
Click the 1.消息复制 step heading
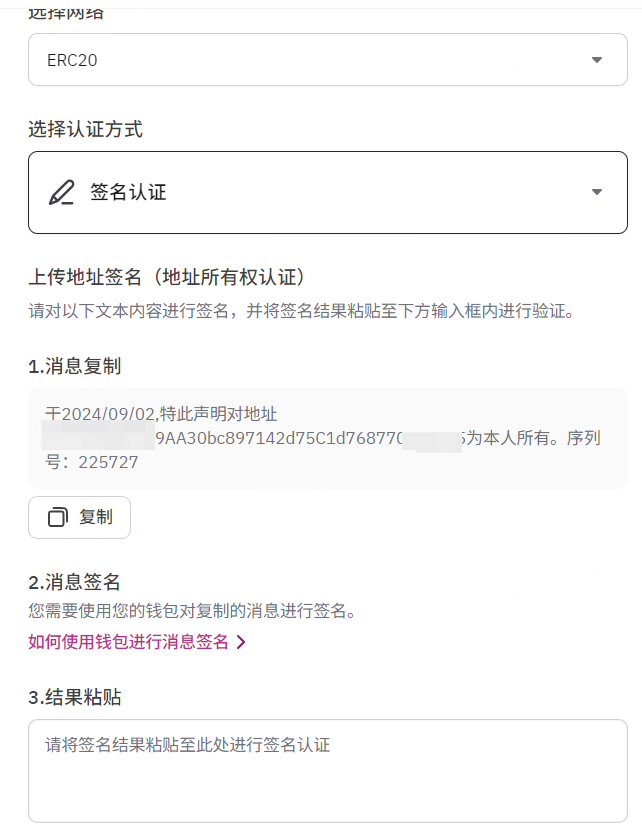pyautogui.click(x=75, y=366)
